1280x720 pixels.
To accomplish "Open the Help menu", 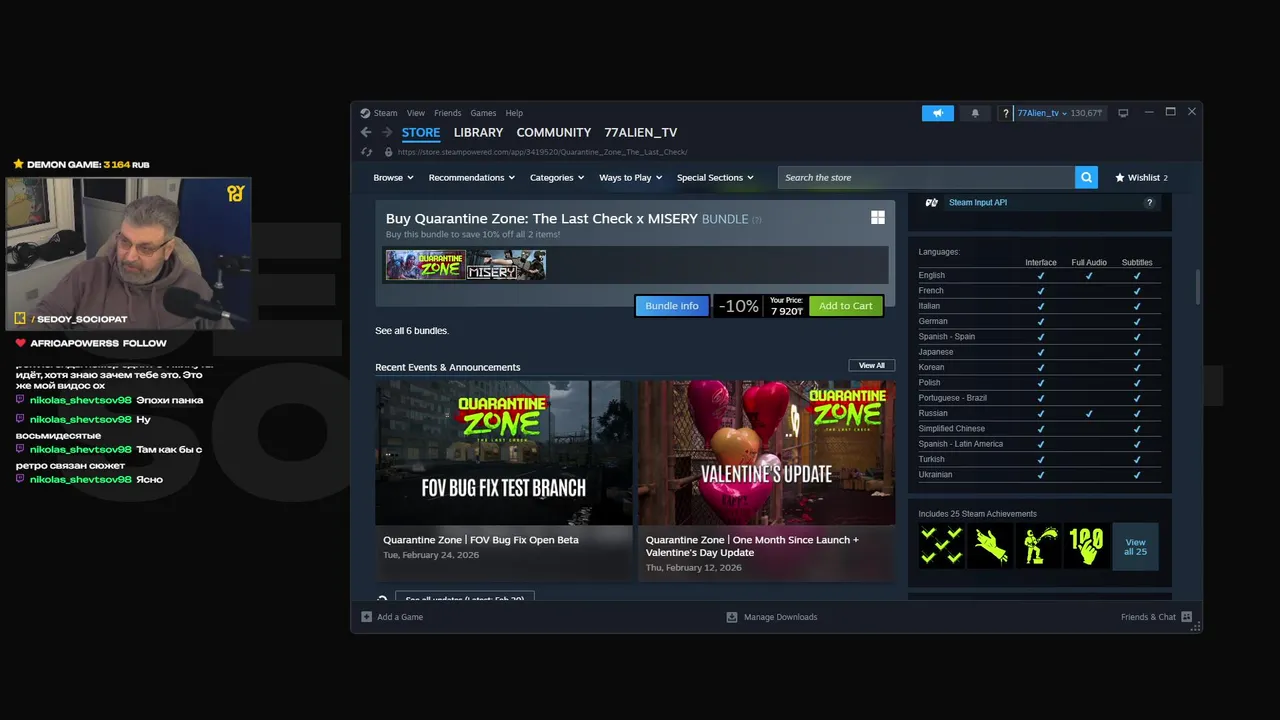I will click(x=514, y=113).
